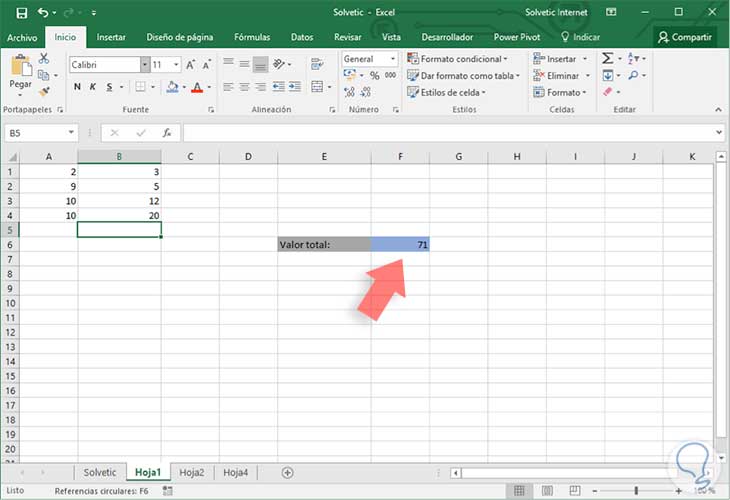Click the sort and filter icon
This screenshot has width=730, height=500.
634,58
